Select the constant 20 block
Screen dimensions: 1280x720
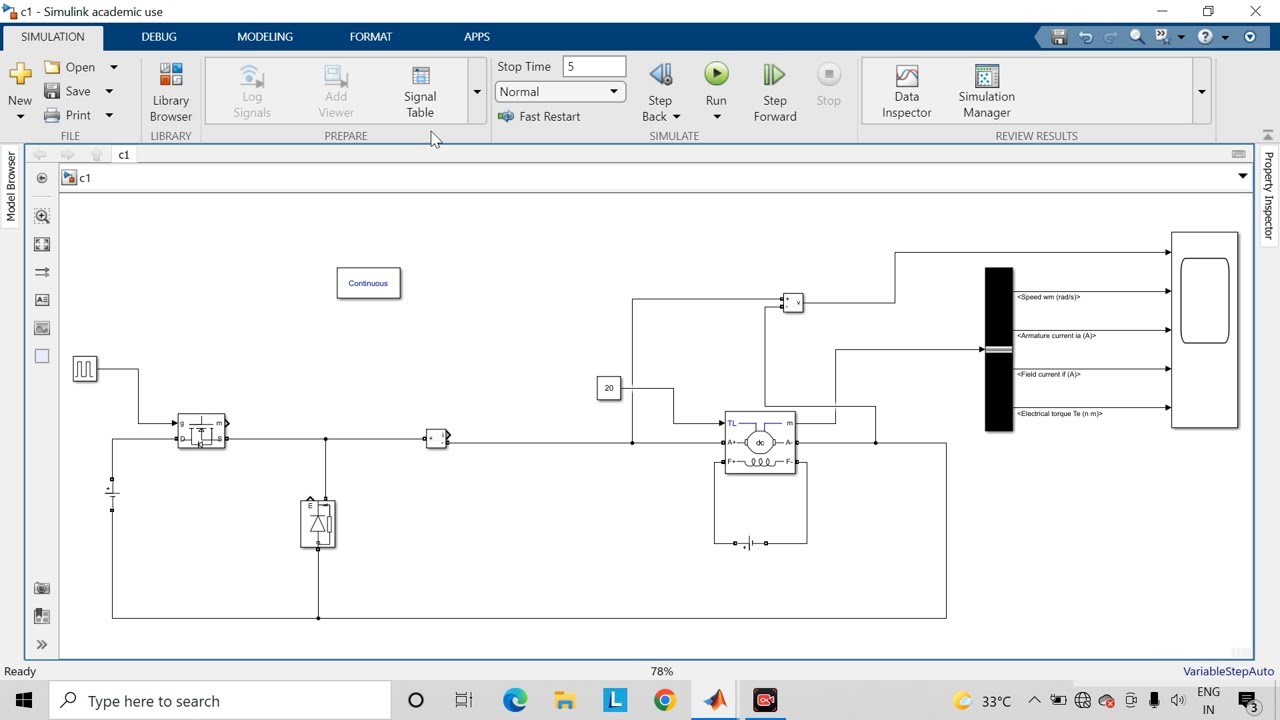(609, 388)
